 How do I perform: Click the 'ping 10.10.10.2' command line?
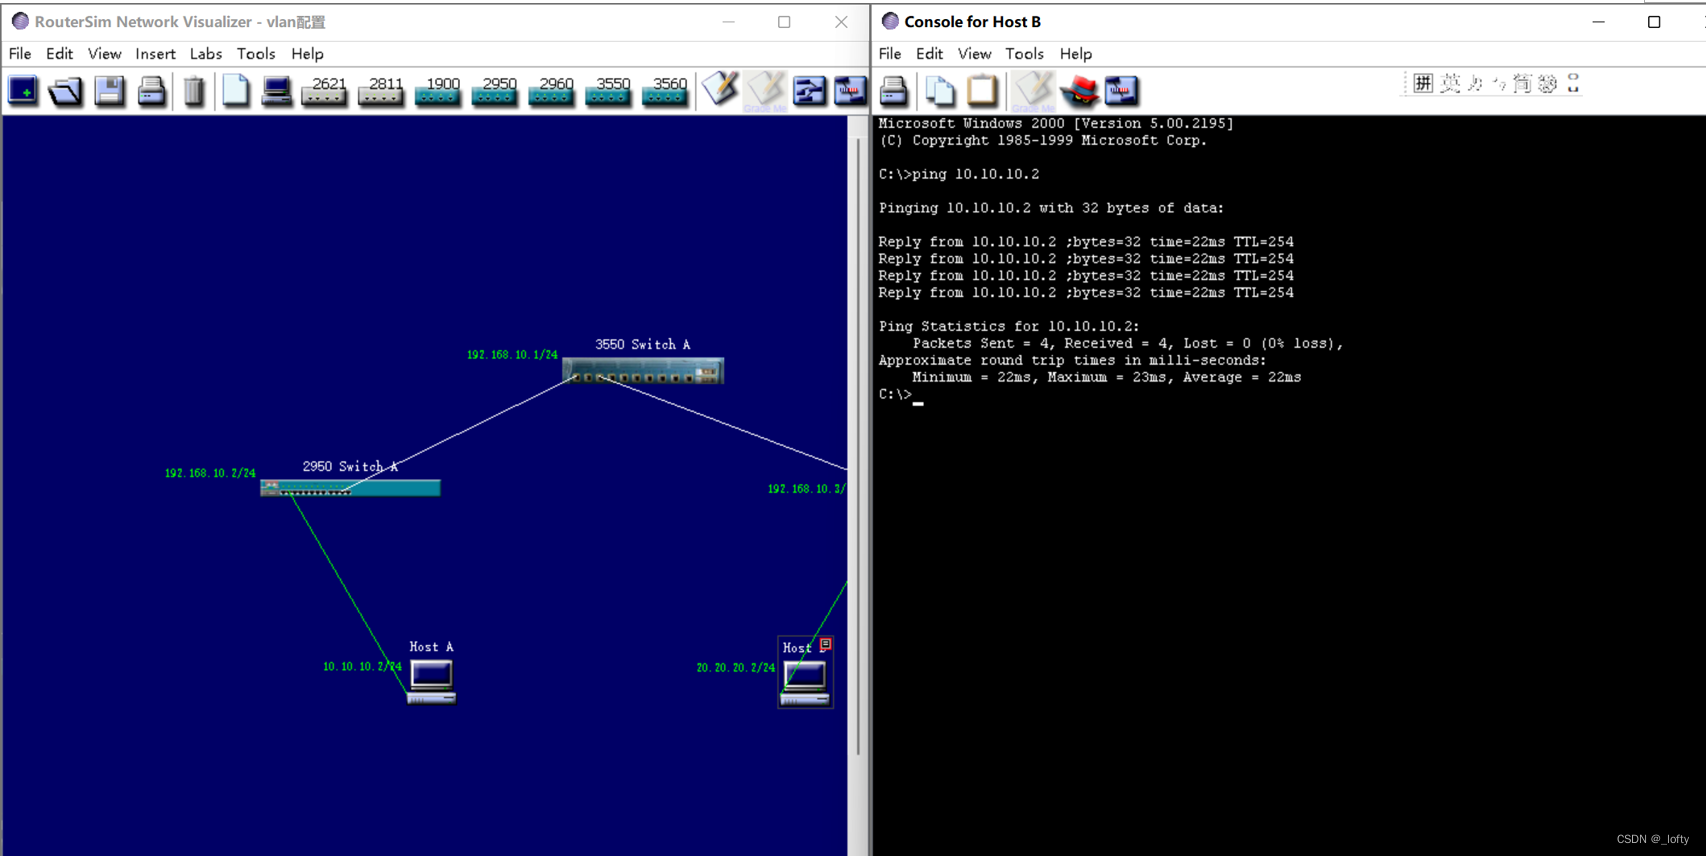tap(959, 174)
